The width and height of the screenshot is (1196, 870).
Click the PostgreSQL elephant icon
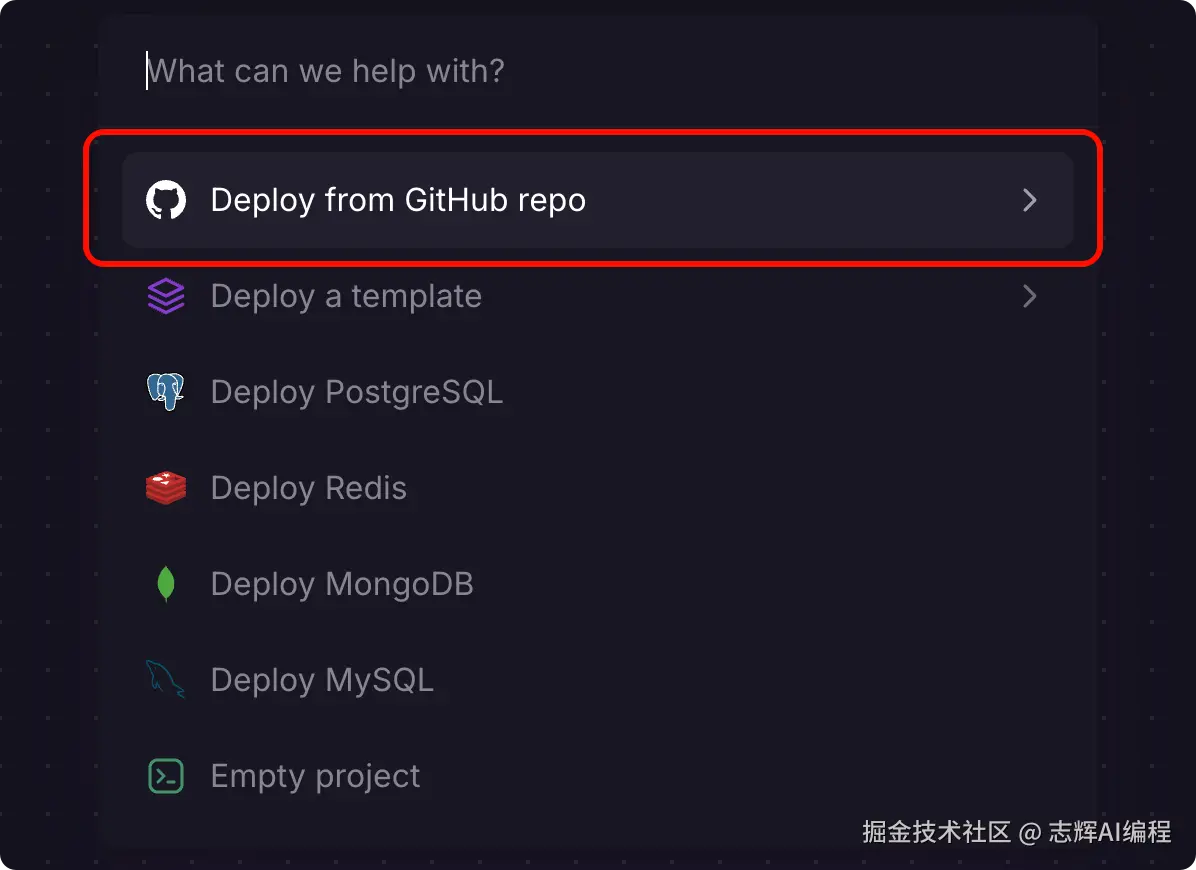pos(166,392)
